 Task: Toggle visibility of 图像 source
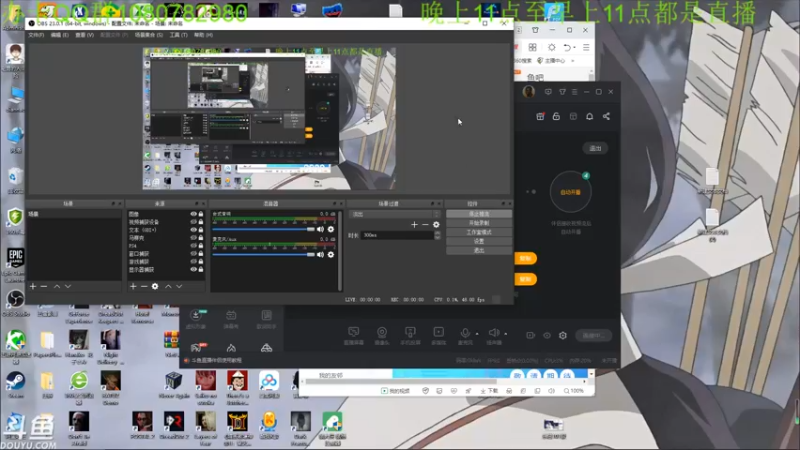click(x=193, y=214)
